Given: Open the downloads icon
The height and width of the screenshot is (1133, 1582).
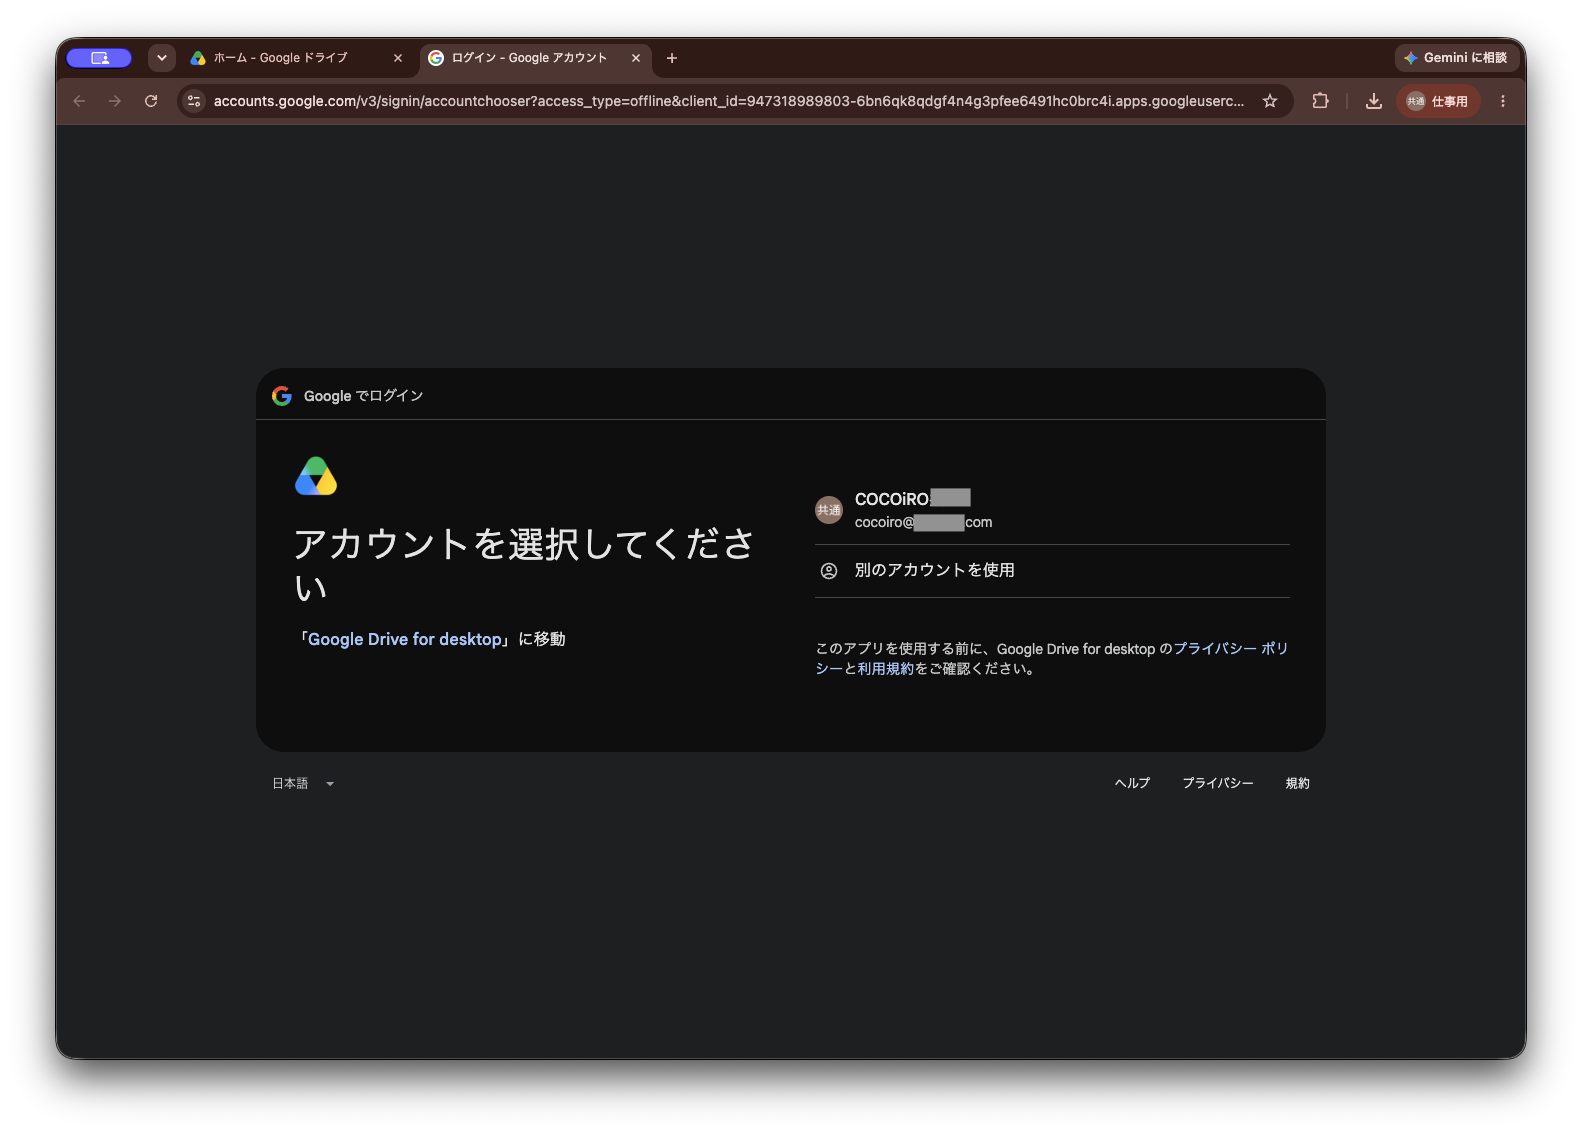Looking at the screenshot, I should tap(1374, 101).
